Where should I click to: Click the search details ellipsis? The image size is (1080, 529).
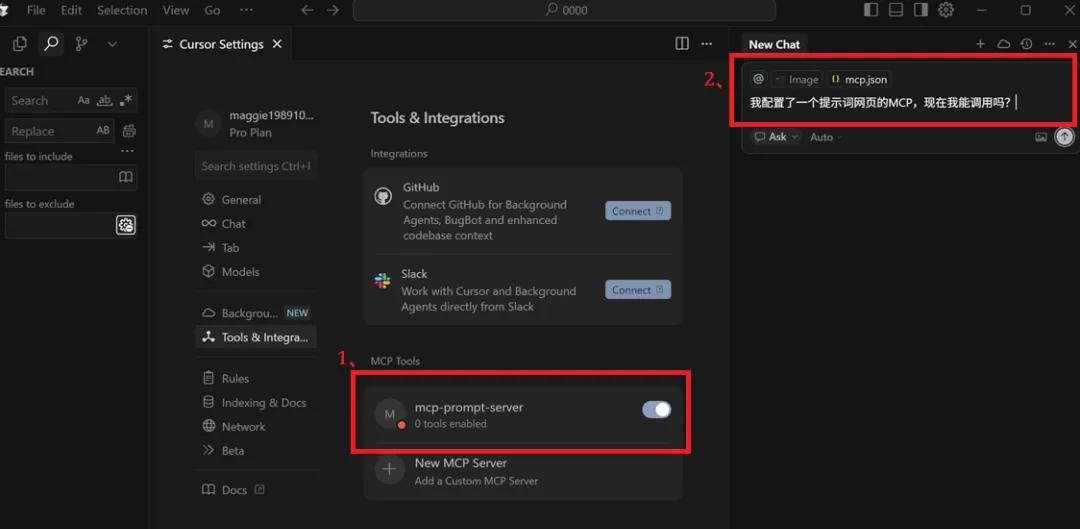point(127,151)
